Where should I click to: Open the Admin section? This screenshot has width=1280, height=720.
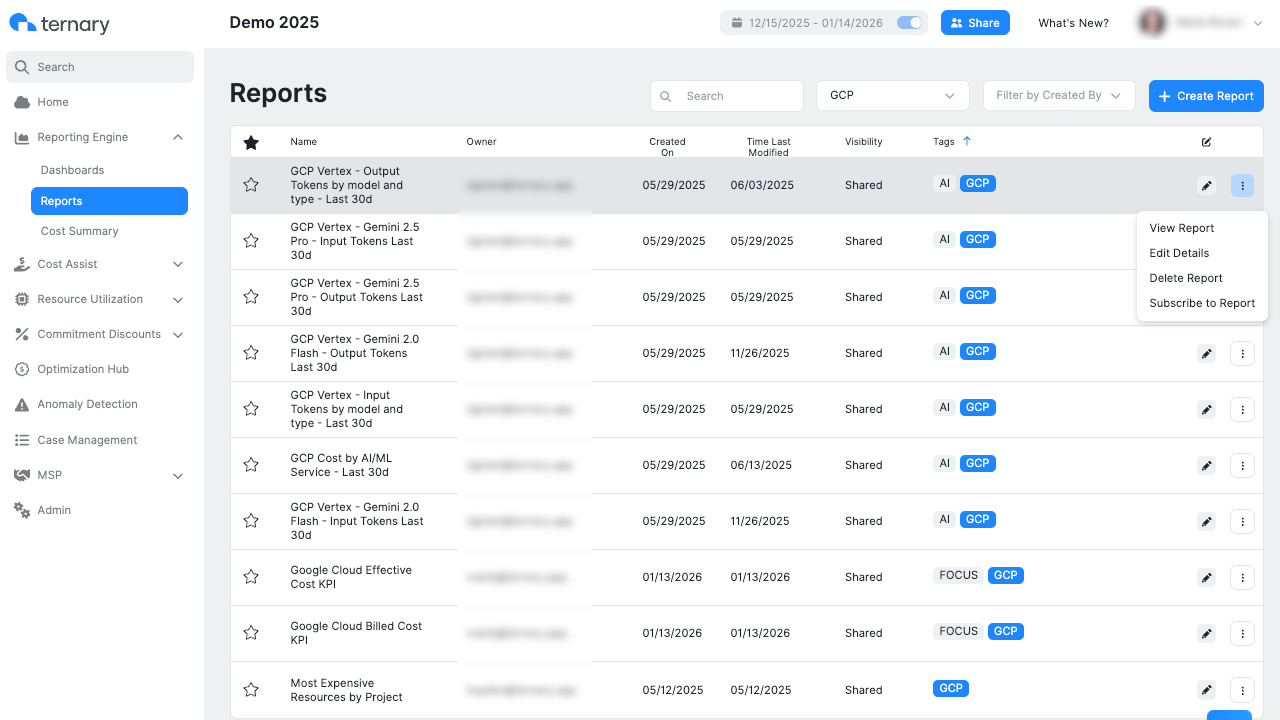click(54, 510)
